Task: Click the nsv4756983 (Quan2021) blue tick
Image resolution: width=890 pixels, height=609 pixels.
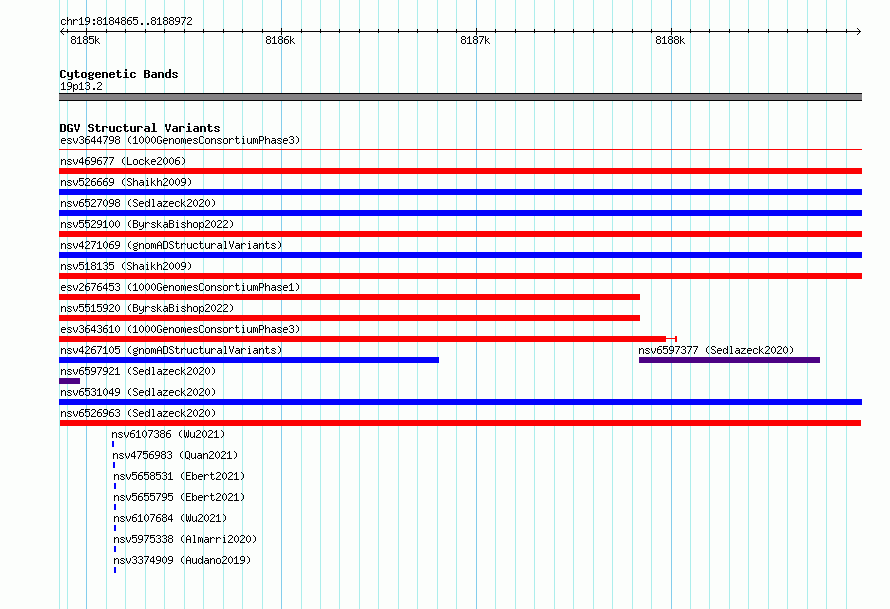Action: [114, 465]
